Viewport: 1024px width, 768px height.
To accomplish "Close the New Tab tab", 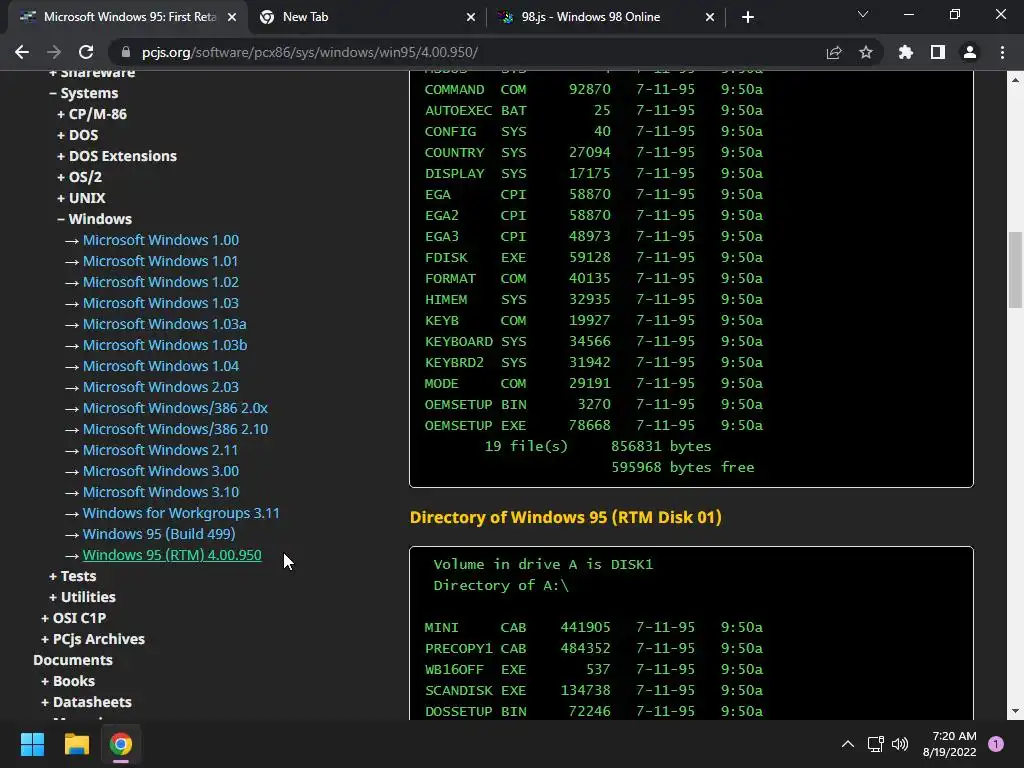I will [471, 17].
